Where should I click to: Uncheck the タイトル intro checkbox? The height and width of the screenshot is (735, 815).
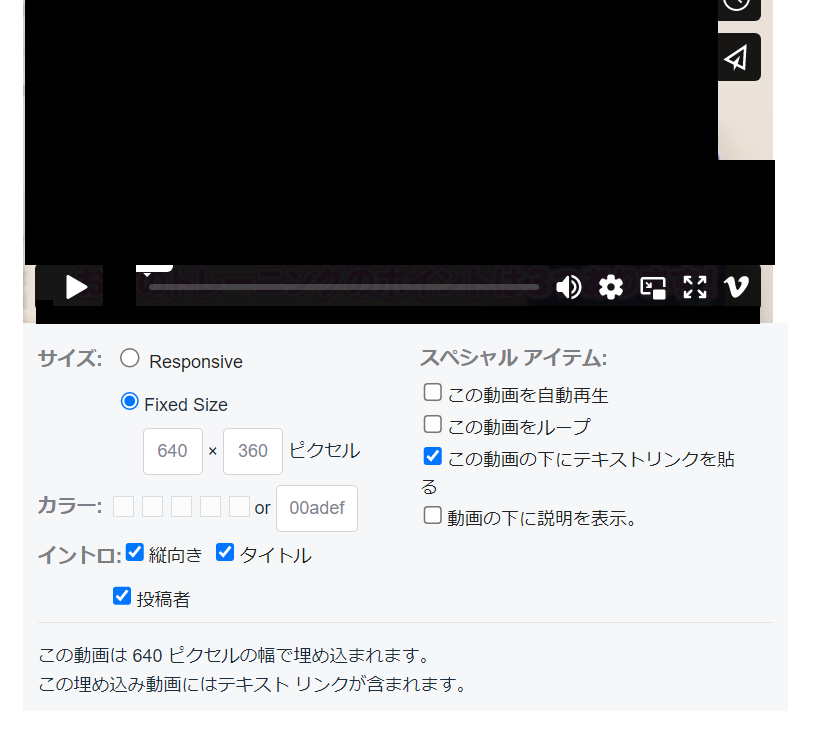tap(225, 553)
